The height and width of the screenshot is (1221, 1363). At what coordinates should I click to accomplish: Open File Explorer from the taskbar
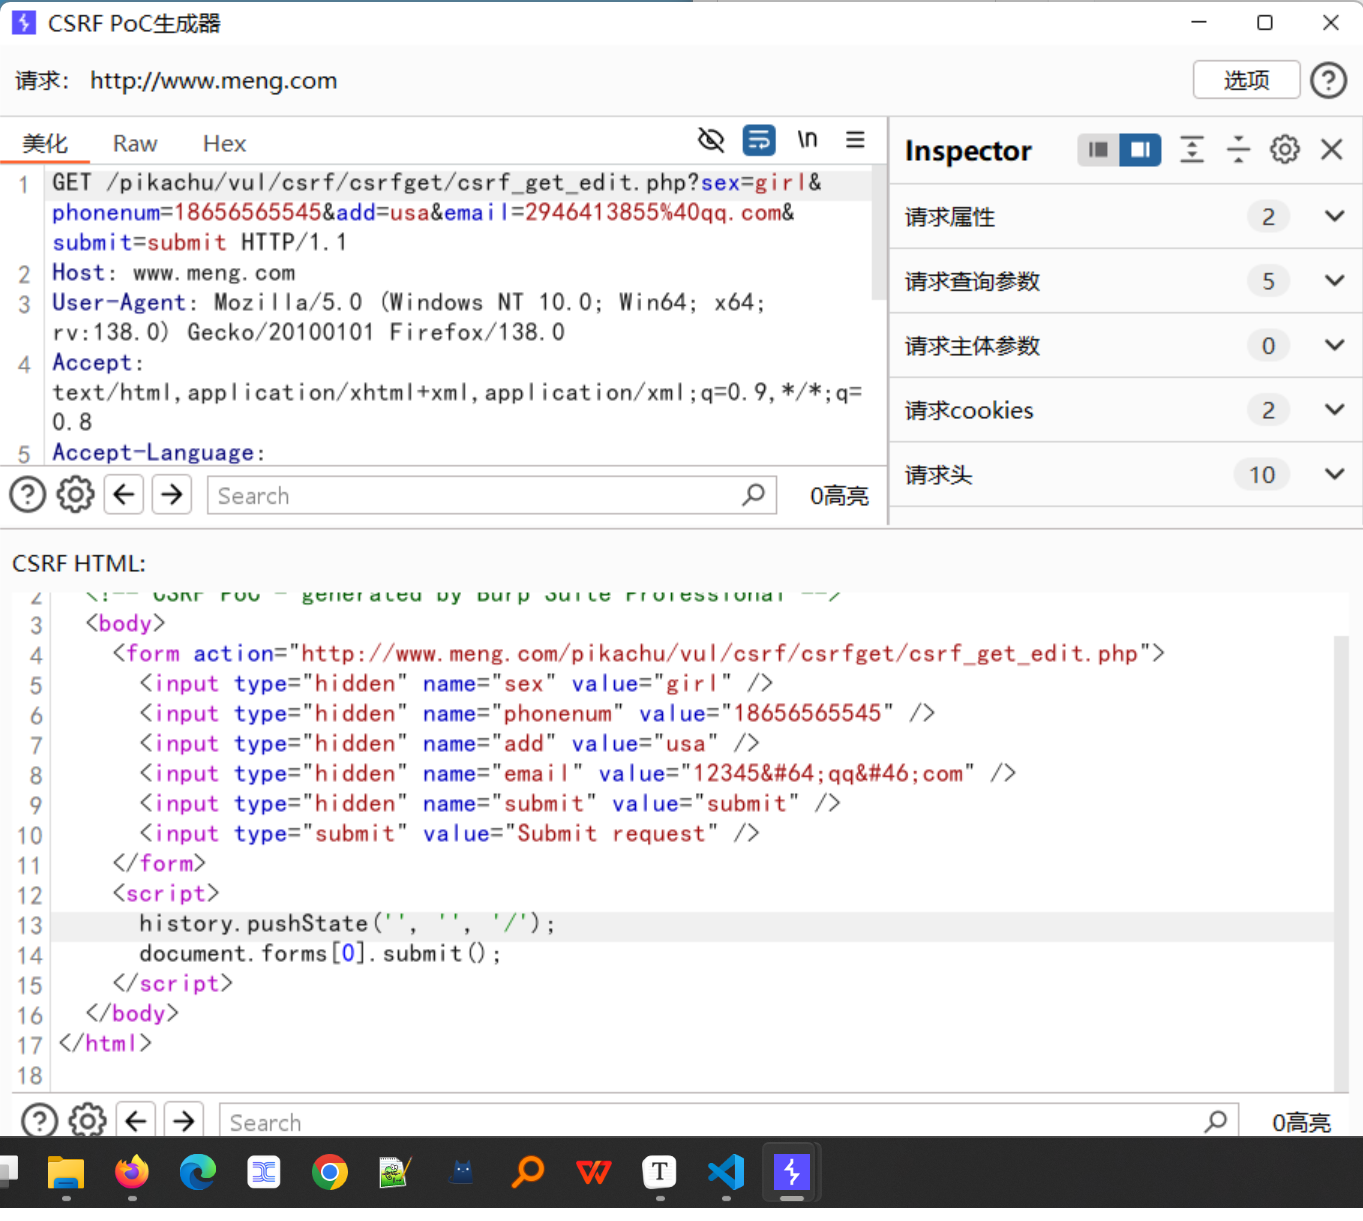(x=66, y=1172)
